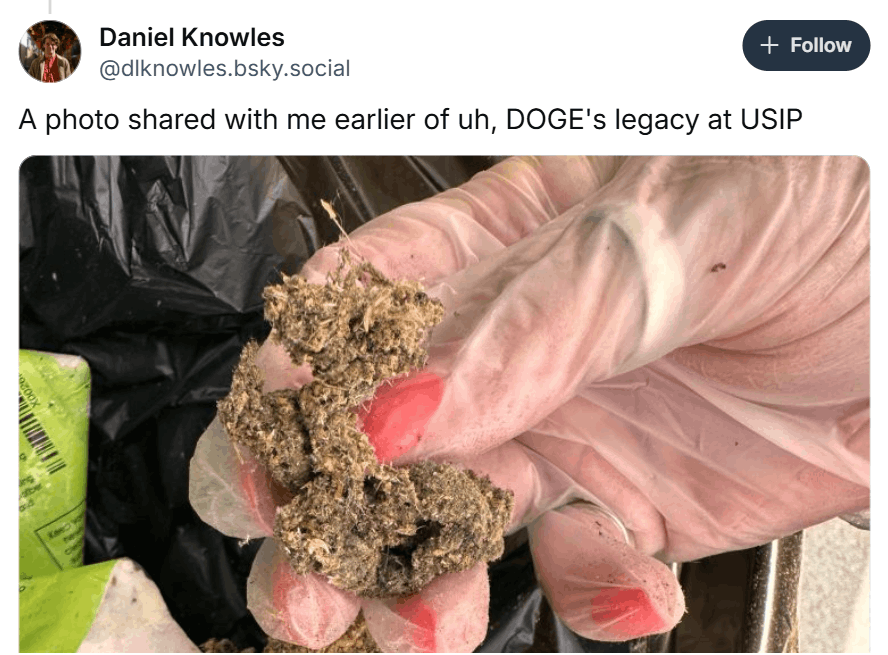Click the plus icon in Follow button
The height and width of the screenshot is (655, 888).
[769, 45]
